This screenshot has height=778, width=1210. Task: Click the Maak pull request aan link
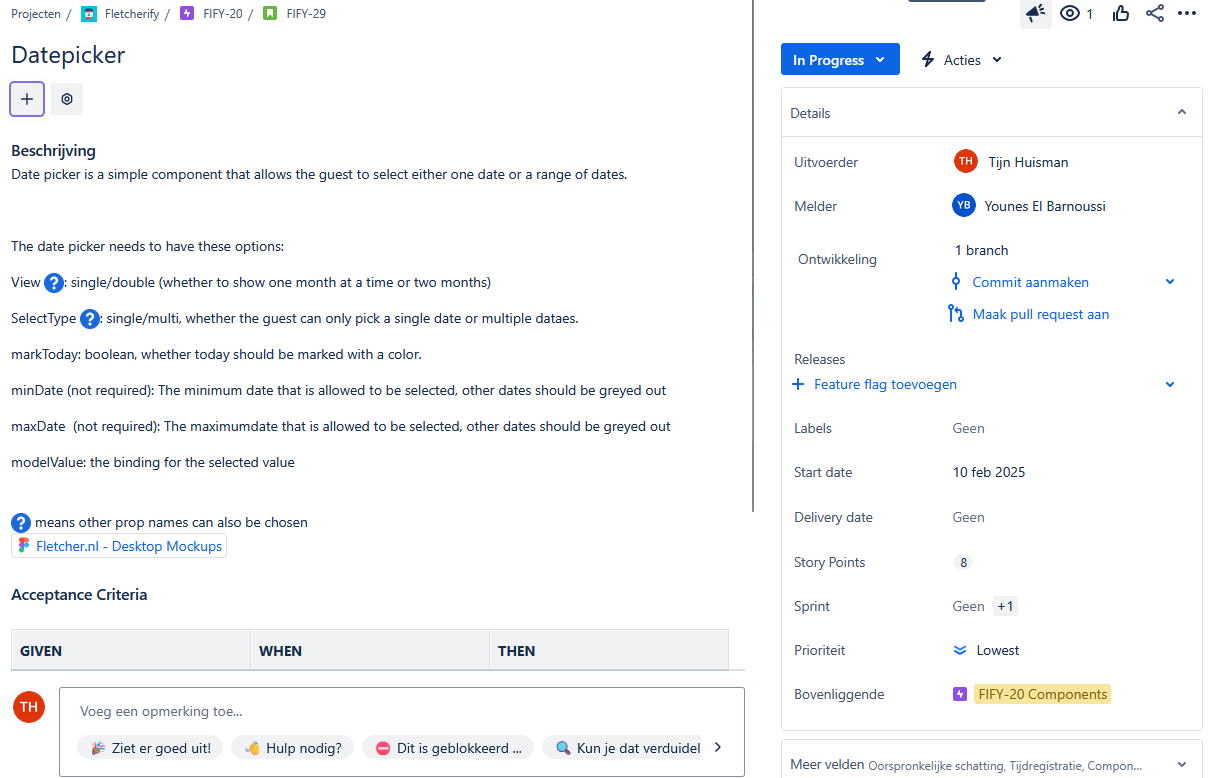tap(1040, 314)
